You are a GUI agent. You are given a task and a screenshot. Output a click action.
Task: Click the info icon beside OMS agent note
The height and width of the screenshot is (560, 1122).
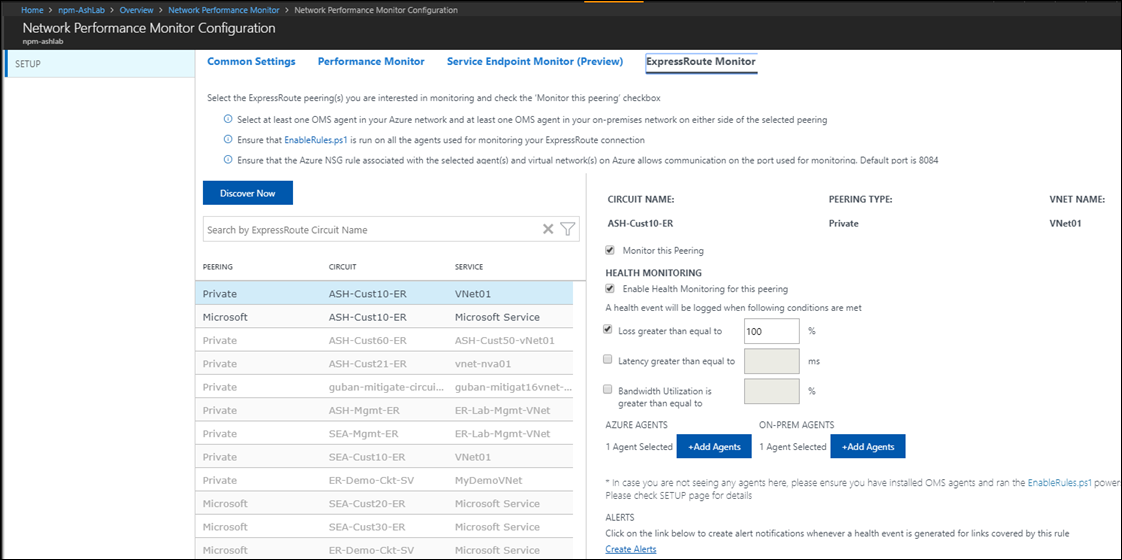tap(228, 120)
